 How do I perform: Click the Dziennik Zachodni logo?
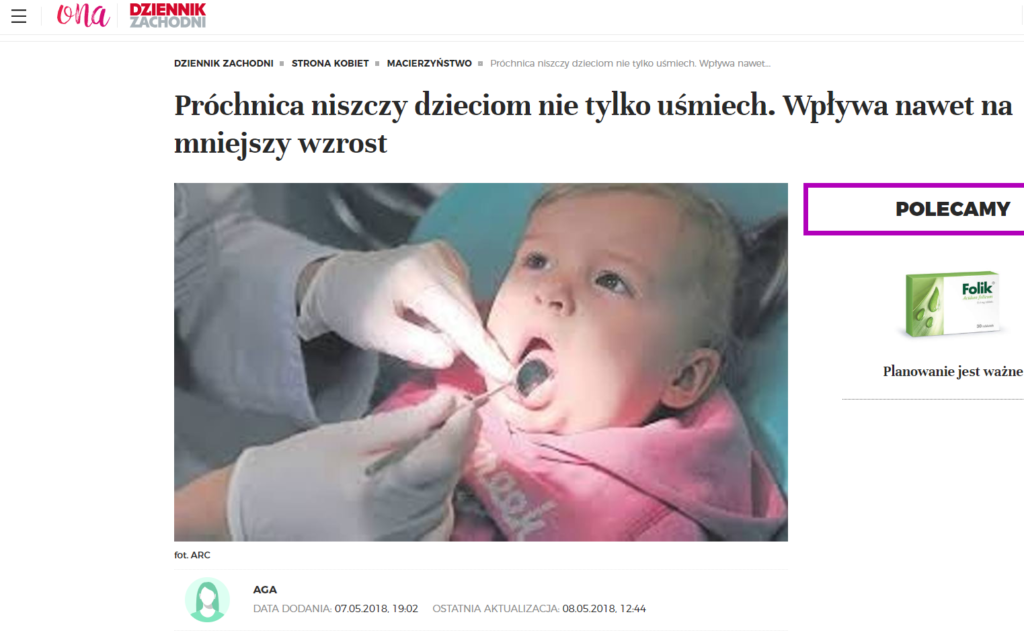click(168, 15)
